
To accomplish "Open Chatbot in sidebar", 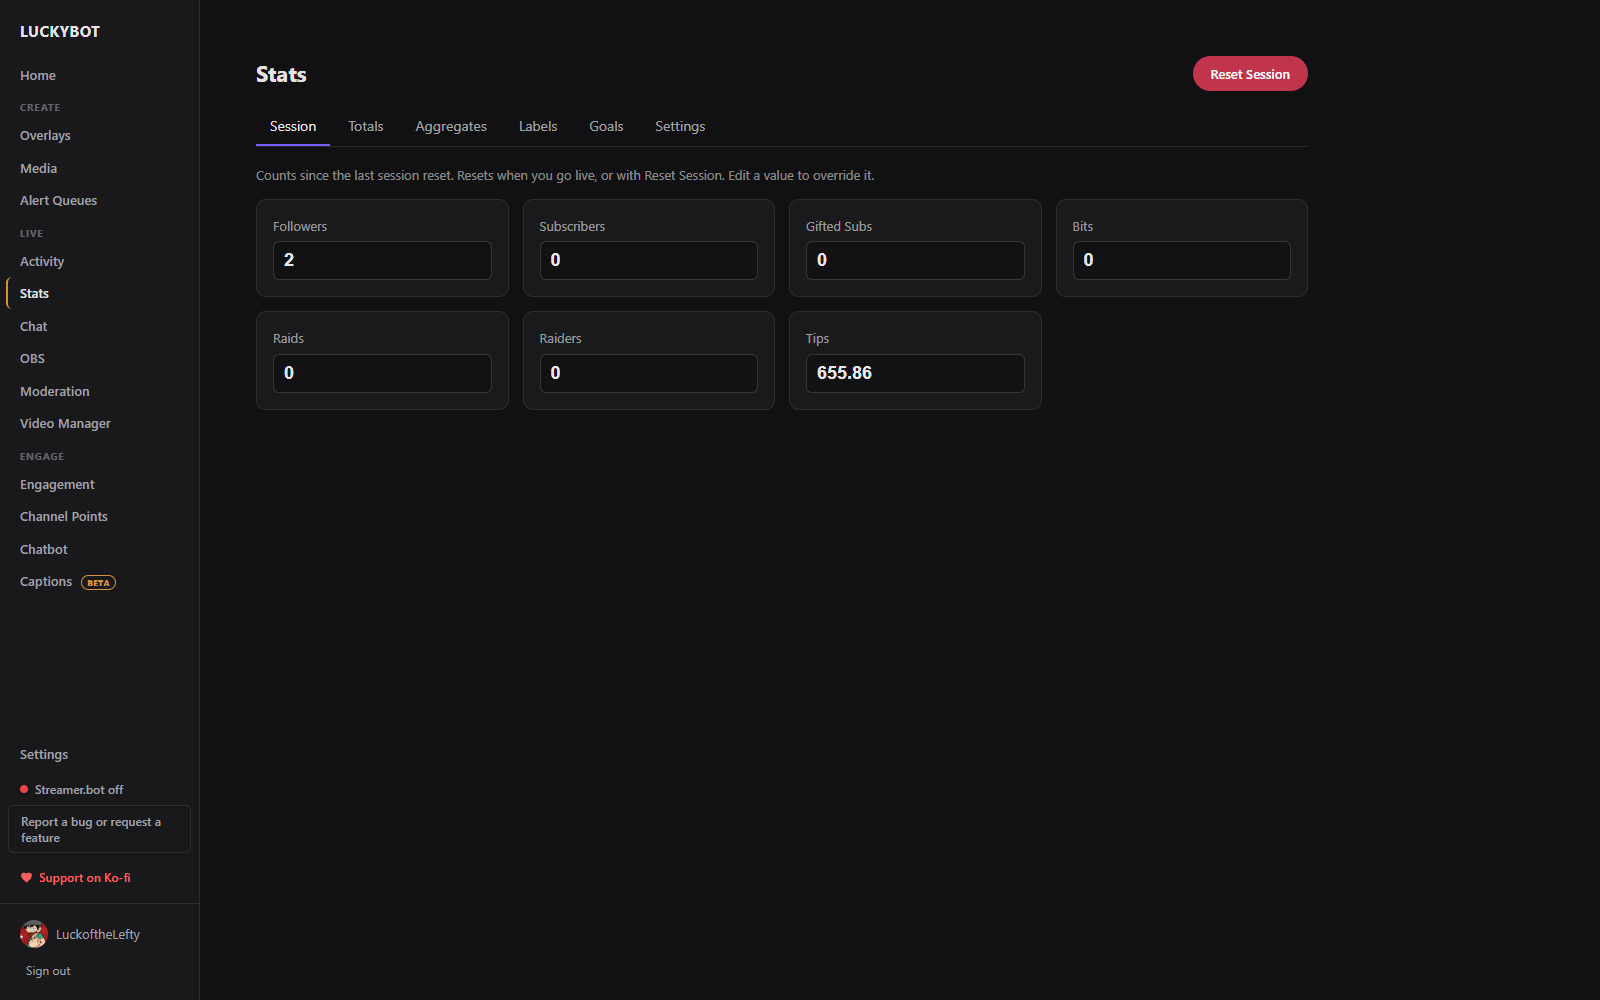I will pos(44,549).
